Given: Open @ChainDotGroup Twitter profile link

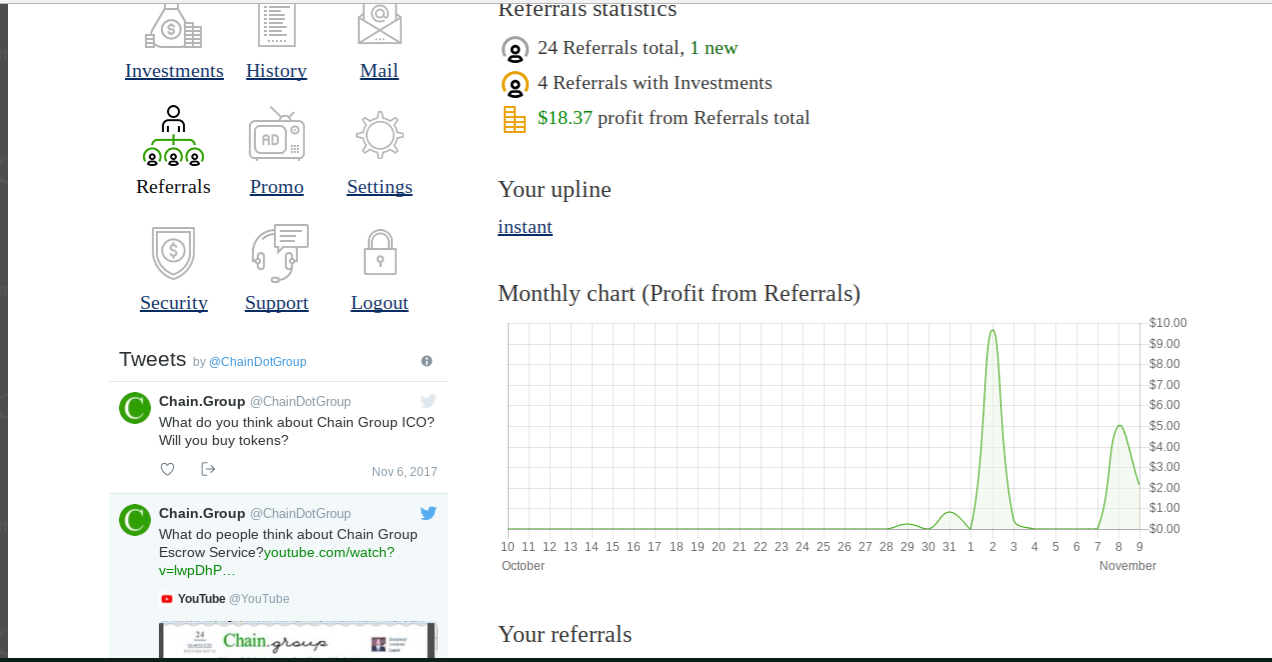Looking at the screenshot, I should [257, 362].
